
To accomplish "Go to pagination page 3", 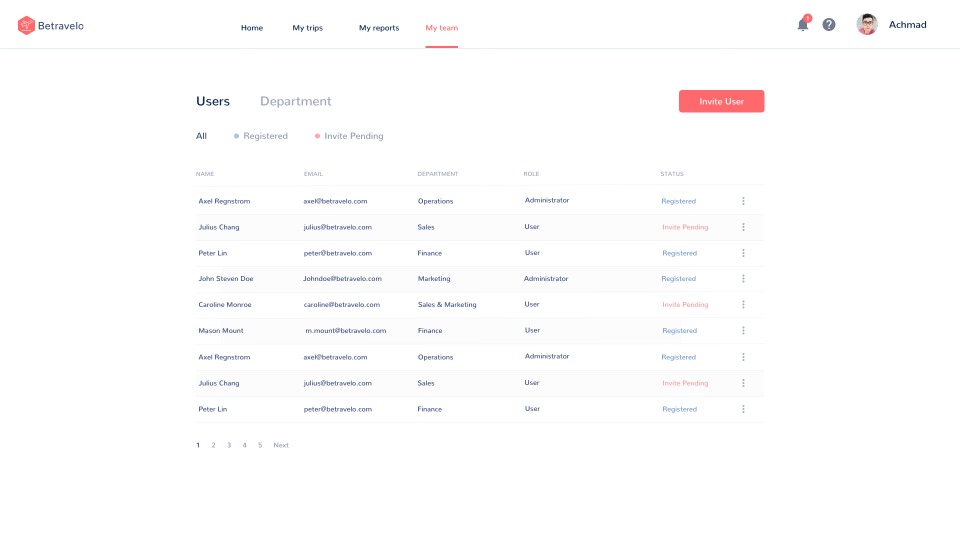I will click(x=229, y=445).
